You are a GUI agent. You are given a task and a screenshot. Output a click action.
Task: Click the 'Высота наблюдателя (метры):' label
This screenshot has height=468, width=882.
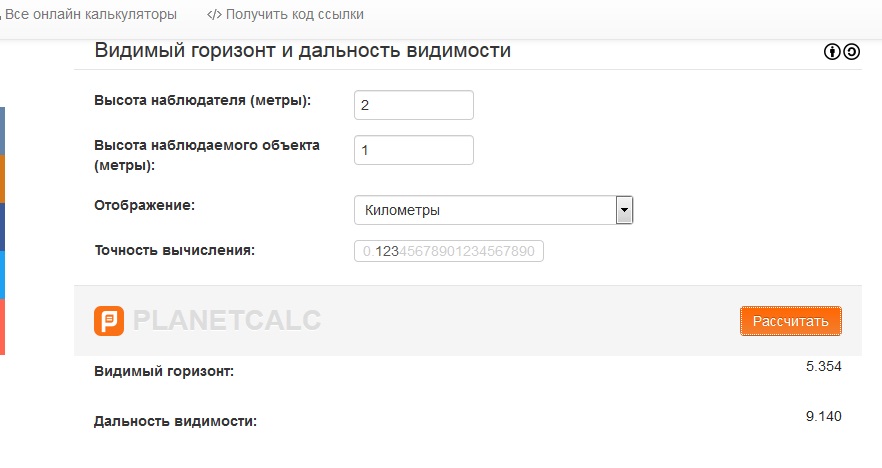tap(202, 101)
